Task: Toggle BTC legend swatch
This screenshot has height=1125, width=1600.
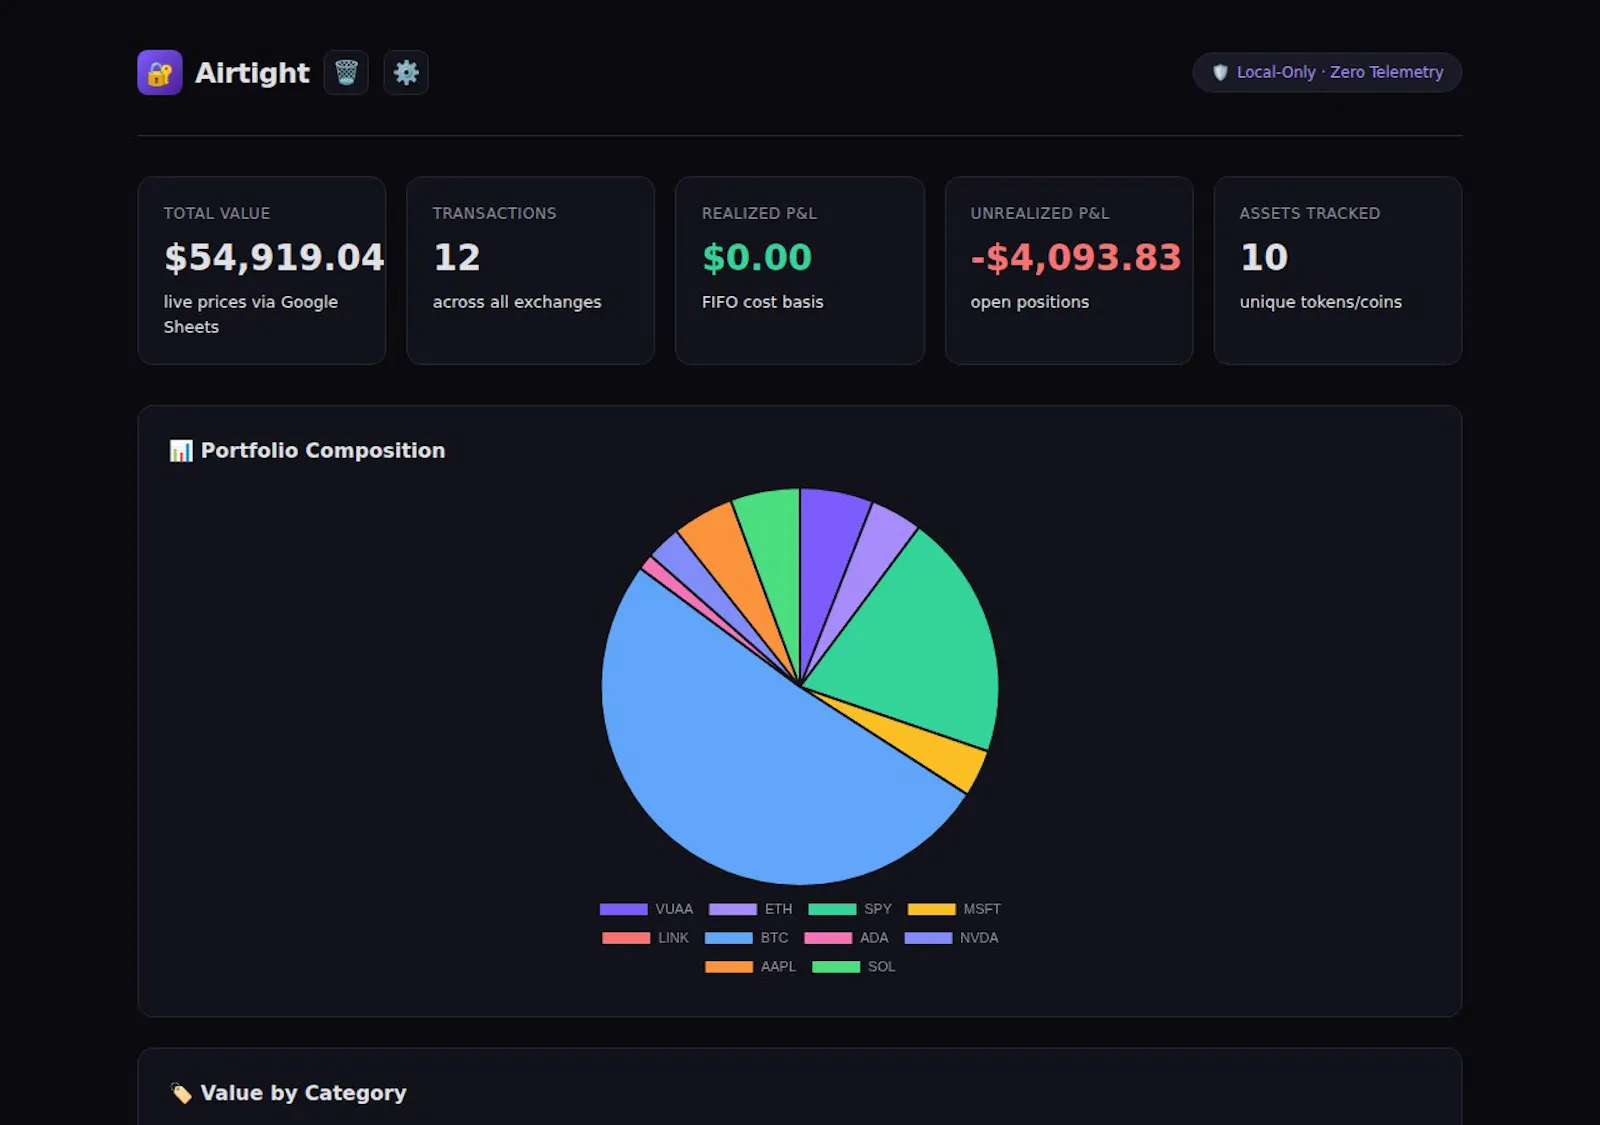Action: tap(728, 938)
